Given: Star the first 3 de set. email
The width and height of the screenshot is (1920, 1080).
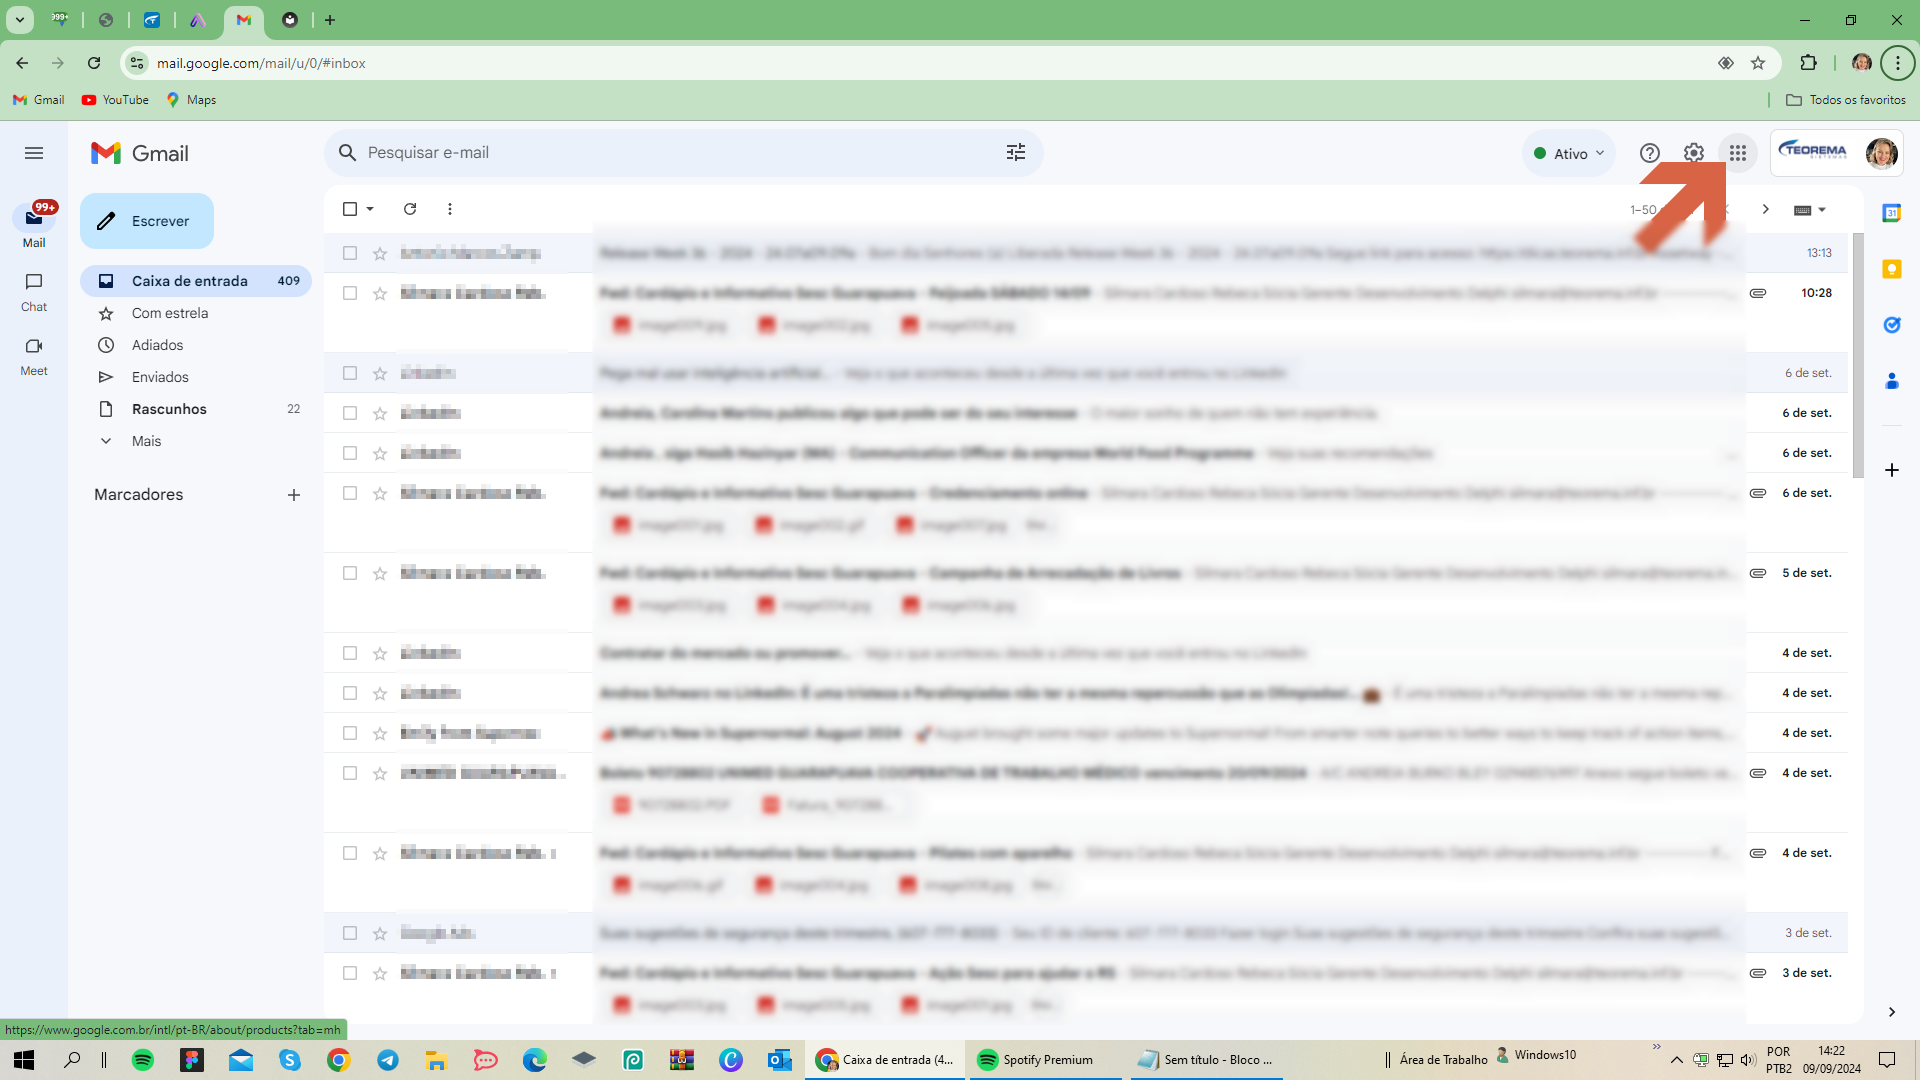Looking at the screenshot, I should (380, 933).
